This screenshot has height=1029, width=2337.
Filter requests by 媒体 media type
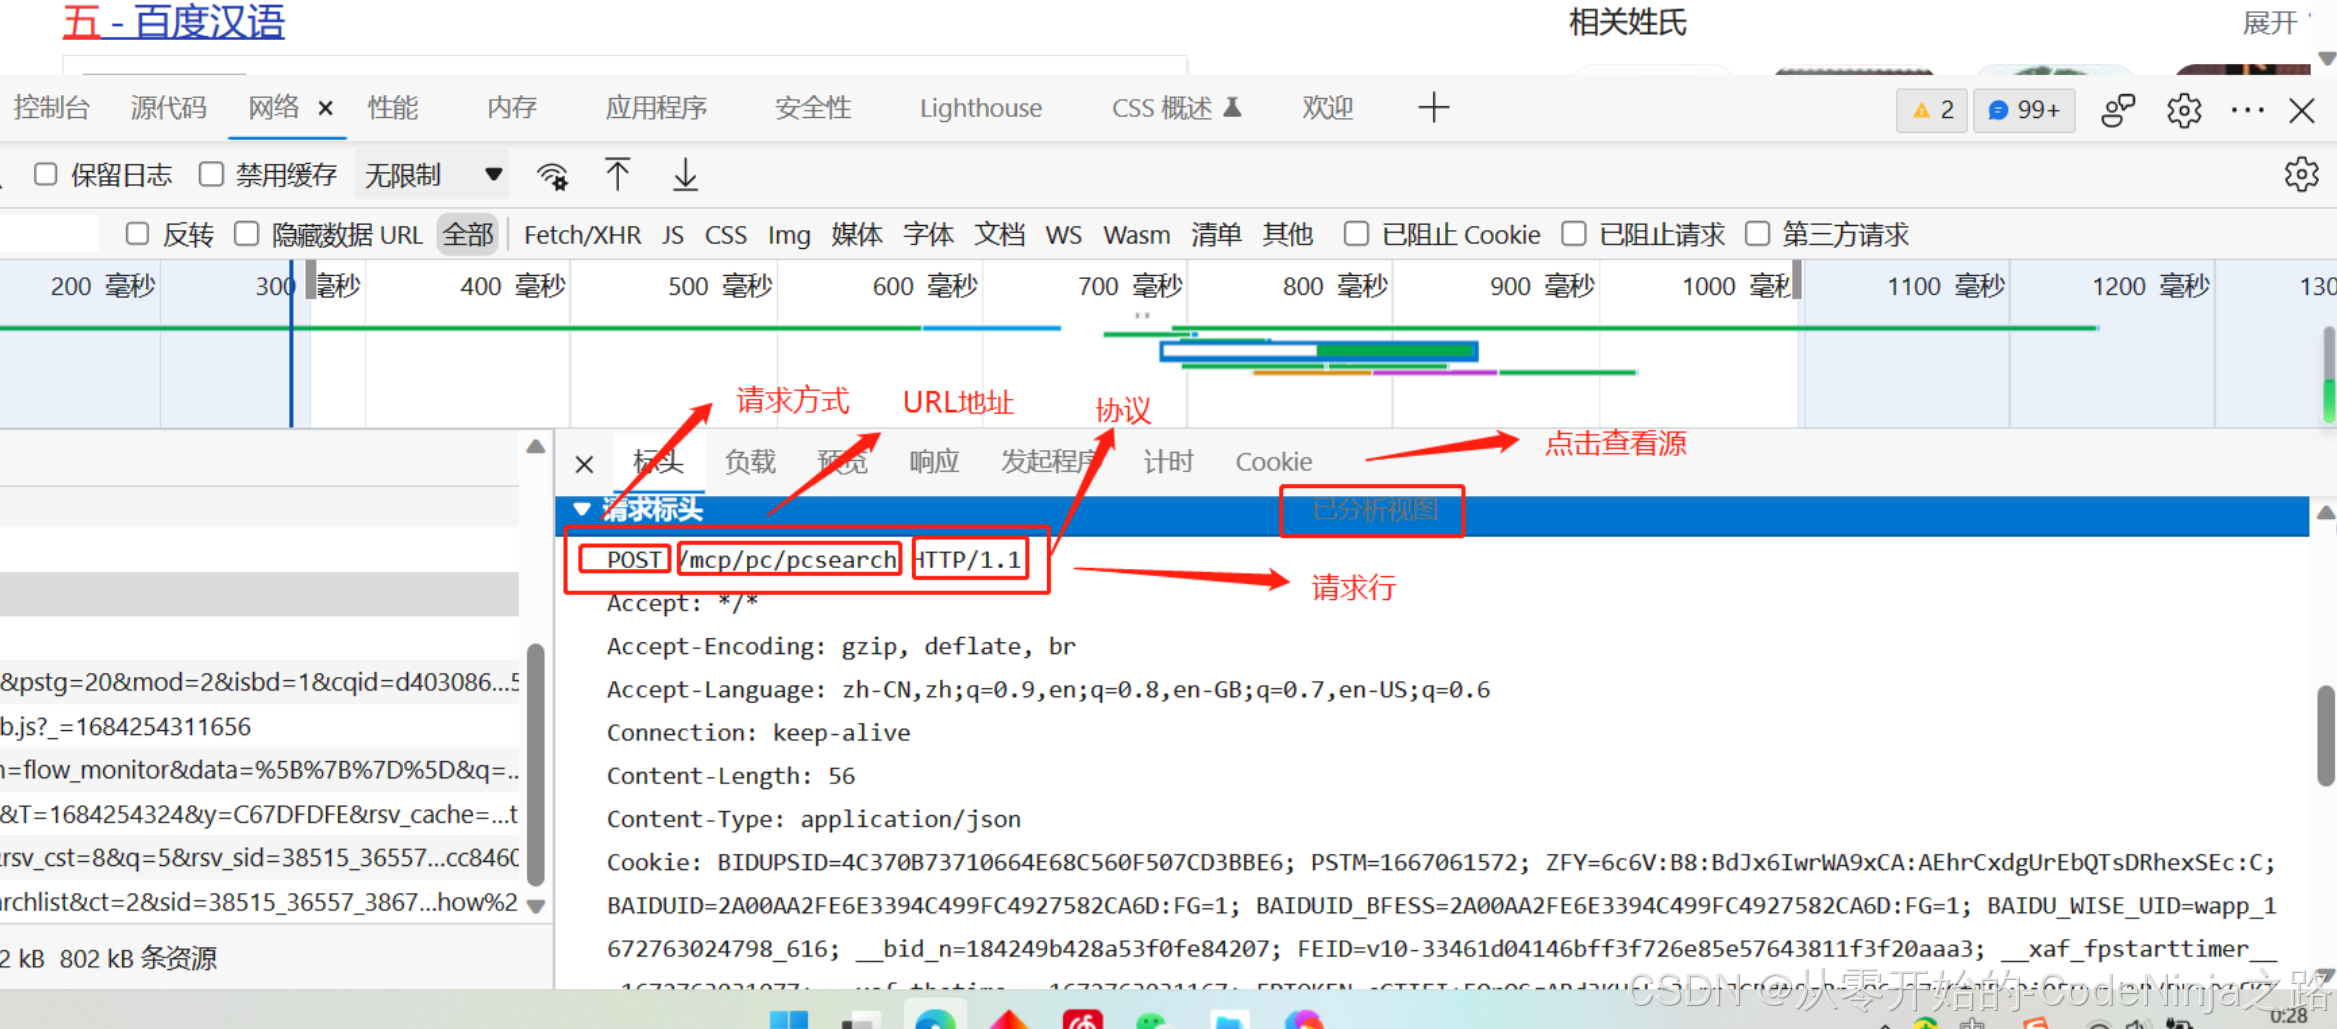(857, 235)
